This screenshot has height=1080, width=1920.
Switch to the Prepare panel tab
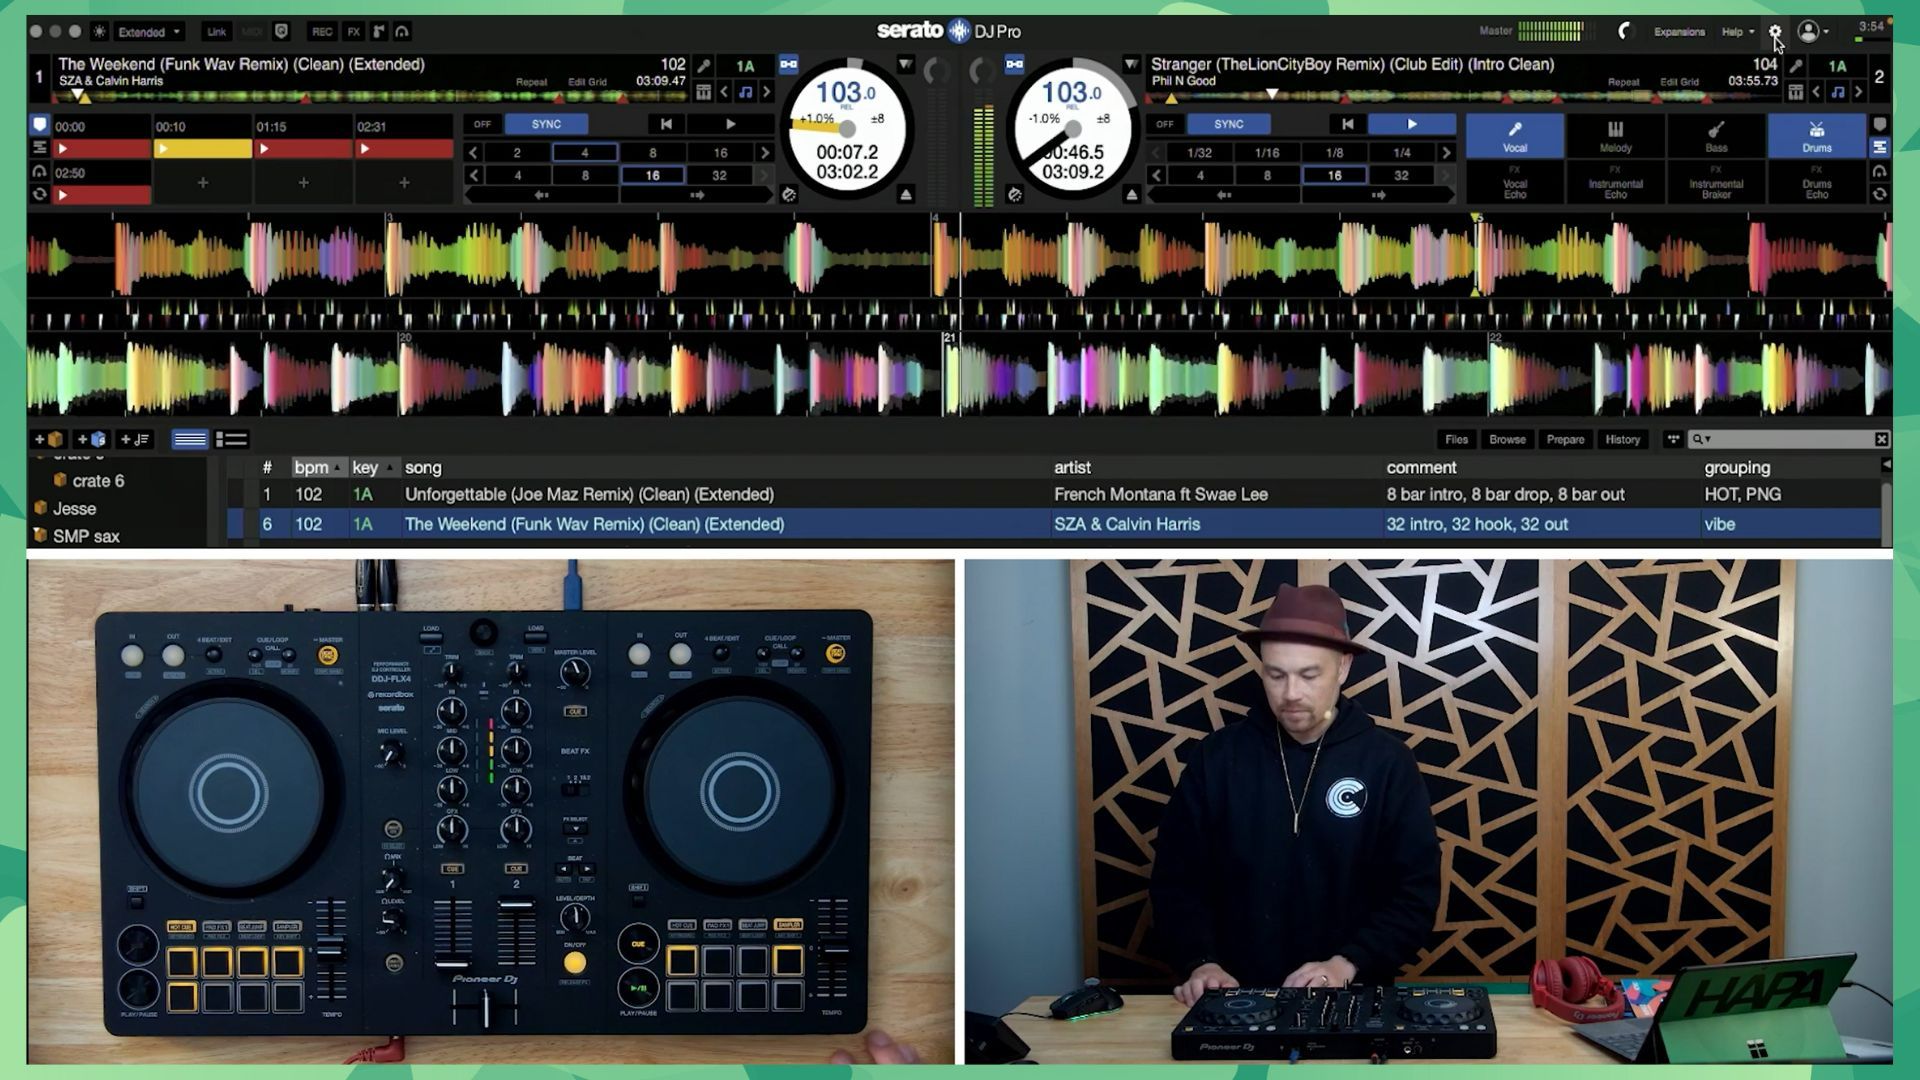coord(1565,439)
